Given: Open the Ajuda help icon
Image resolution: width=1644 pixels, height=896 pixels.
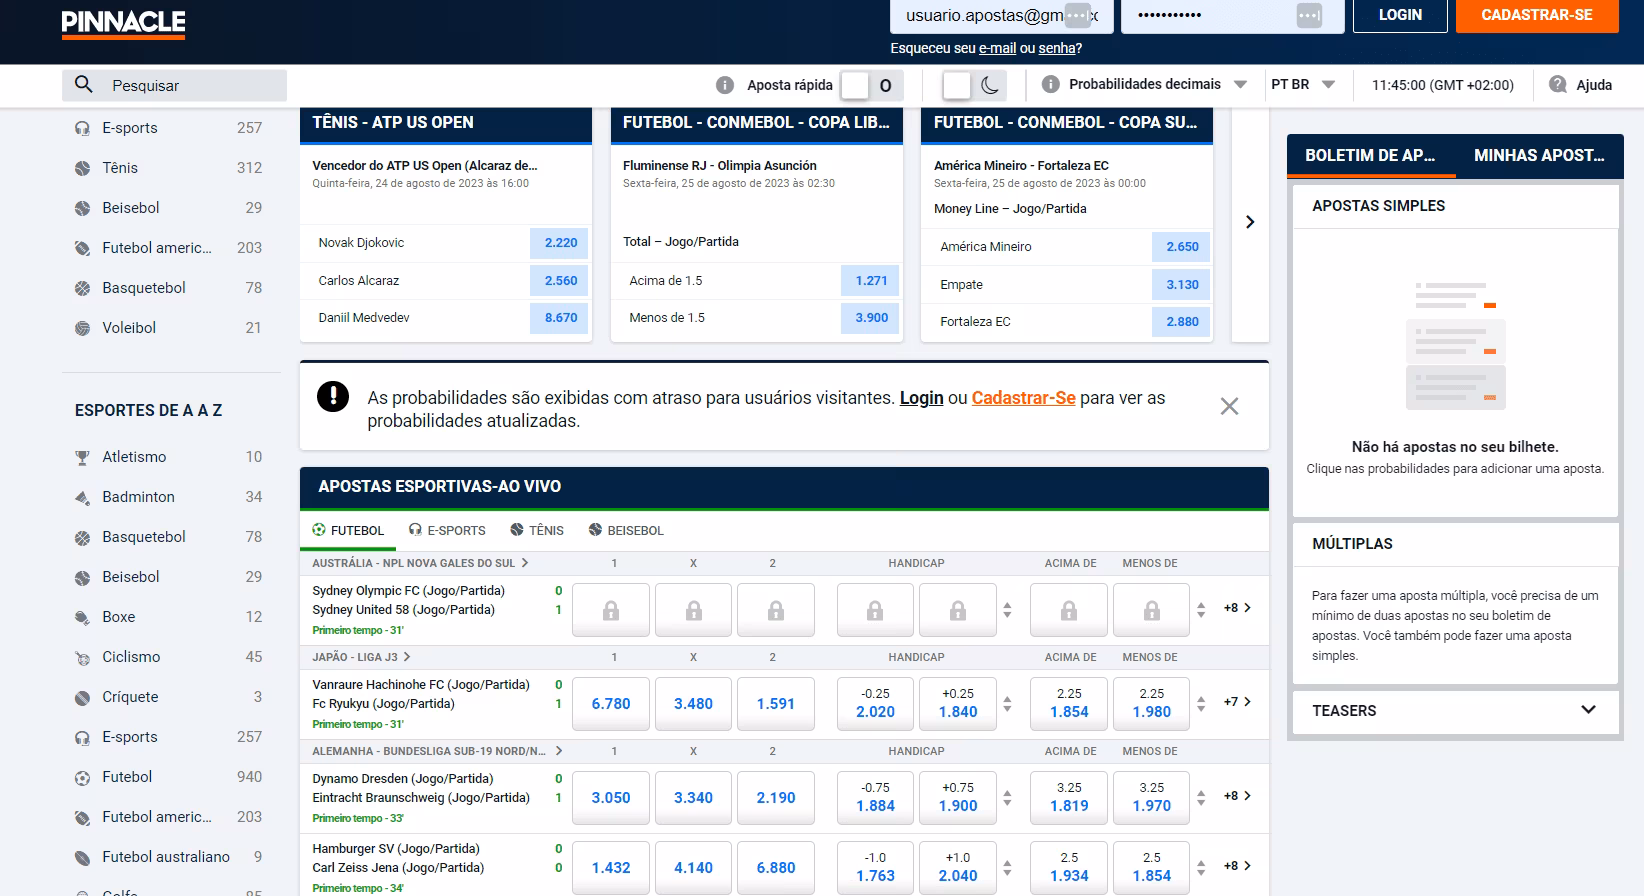Looking at the screenshot, I should (x=1557, y=85).
